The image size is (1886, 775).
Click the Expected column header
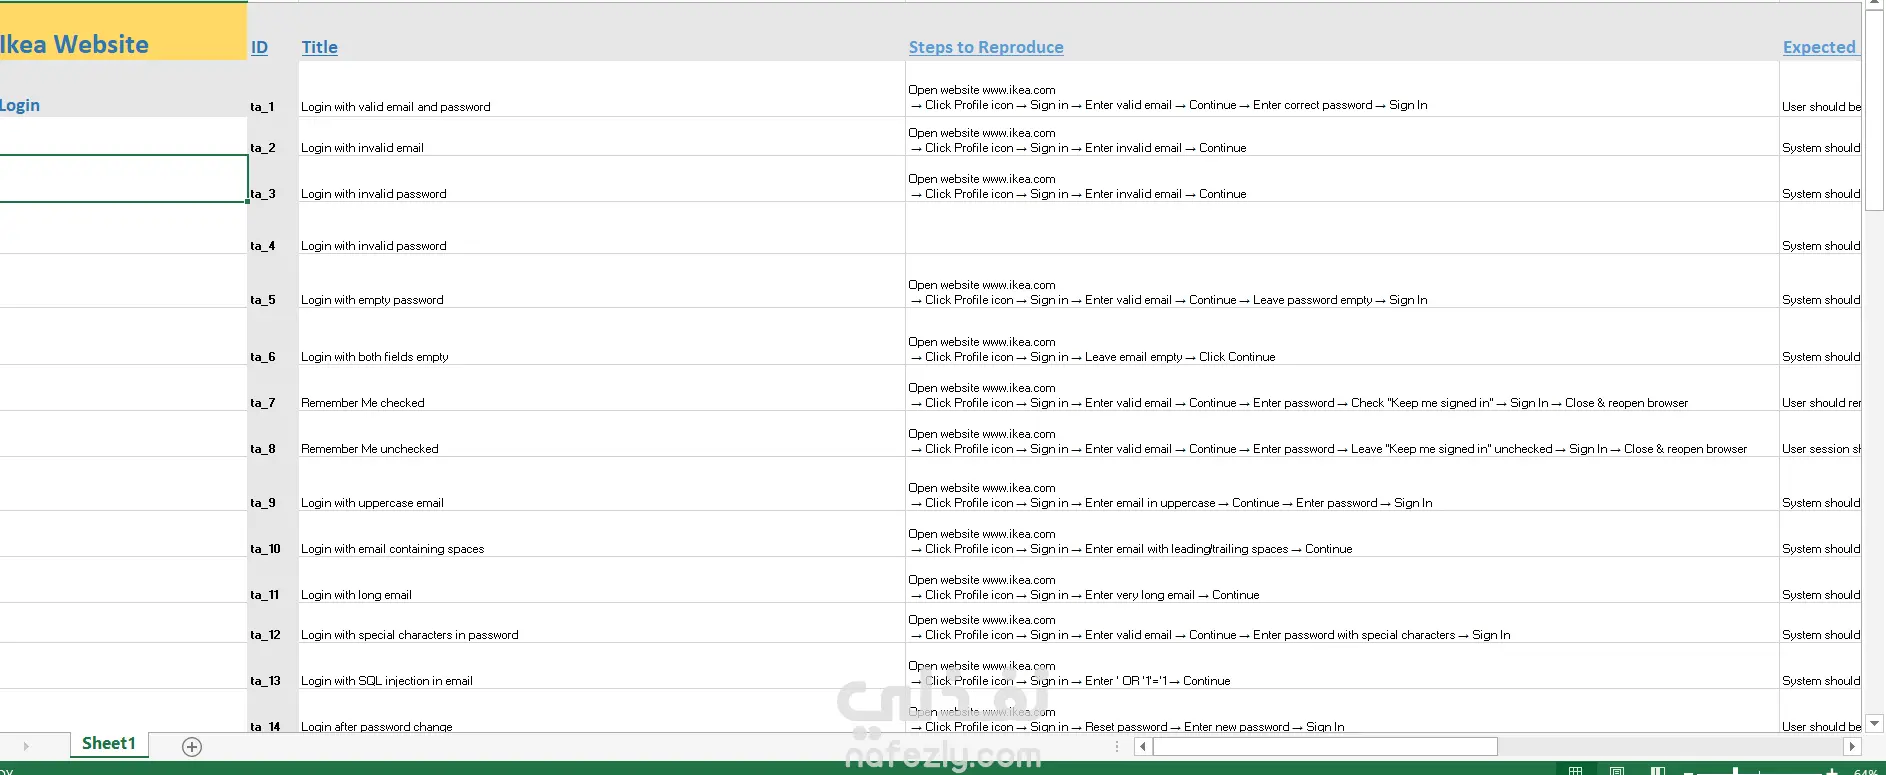point(1819,47)
